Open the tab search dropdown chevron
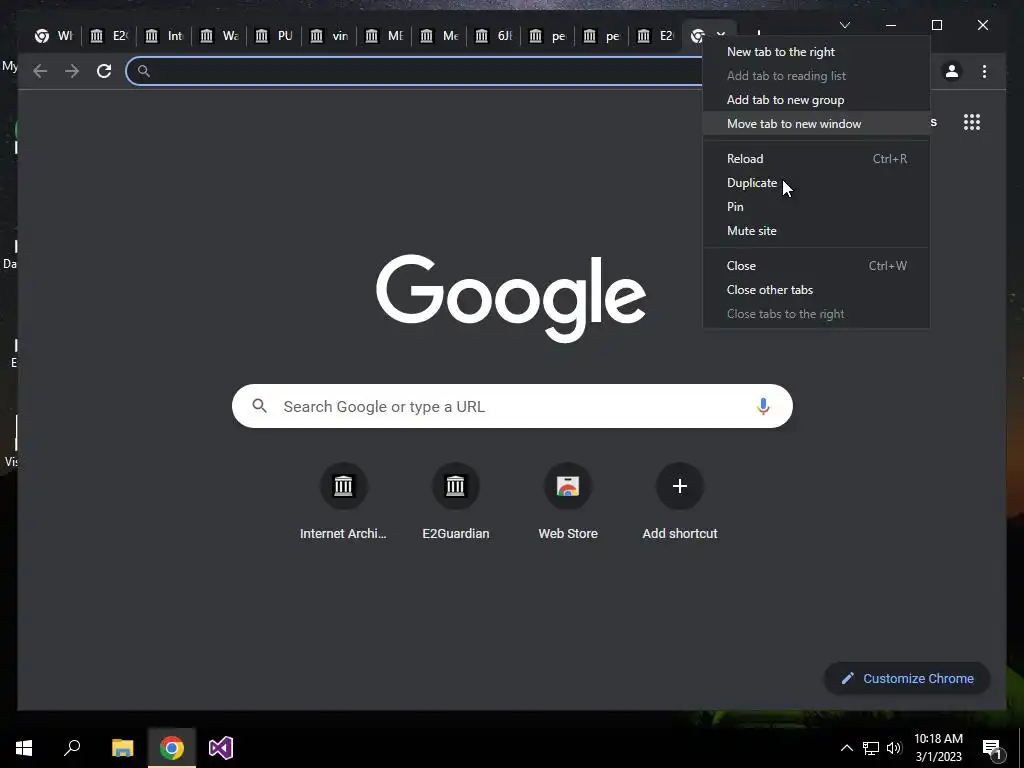 point(844,25)
